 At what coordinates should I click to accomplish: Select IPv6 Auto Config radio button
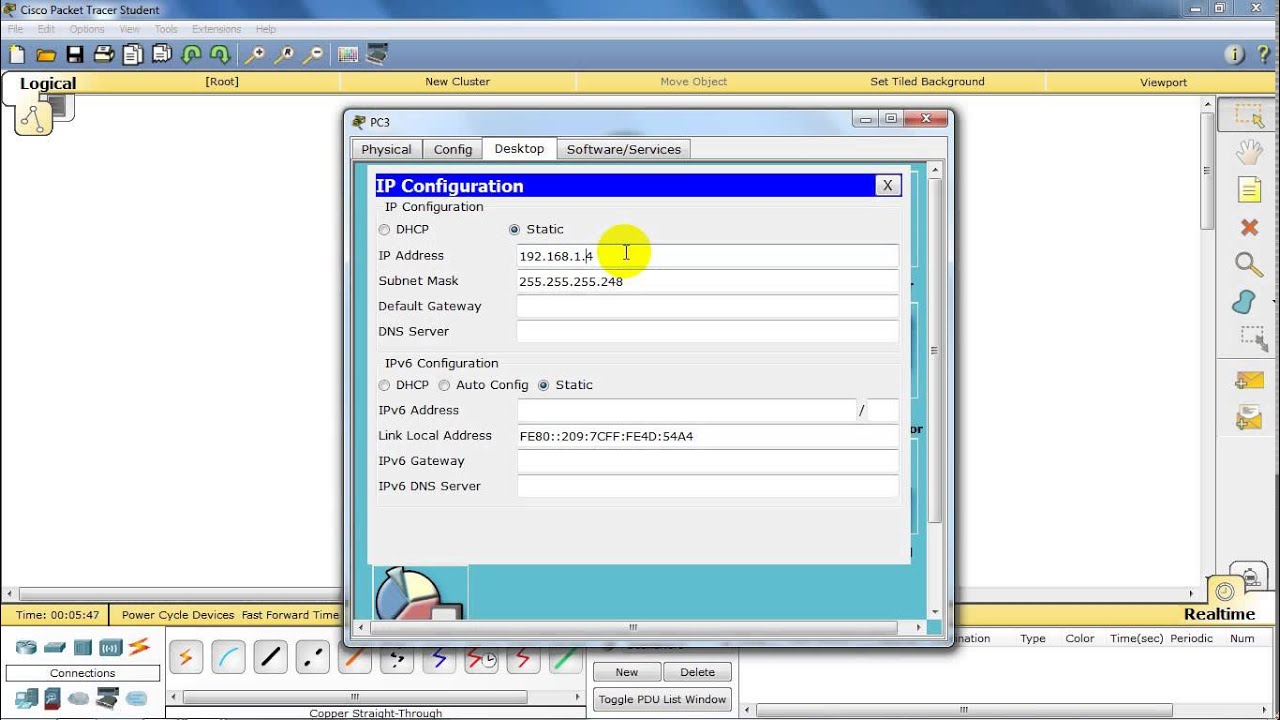click(444, 385)
